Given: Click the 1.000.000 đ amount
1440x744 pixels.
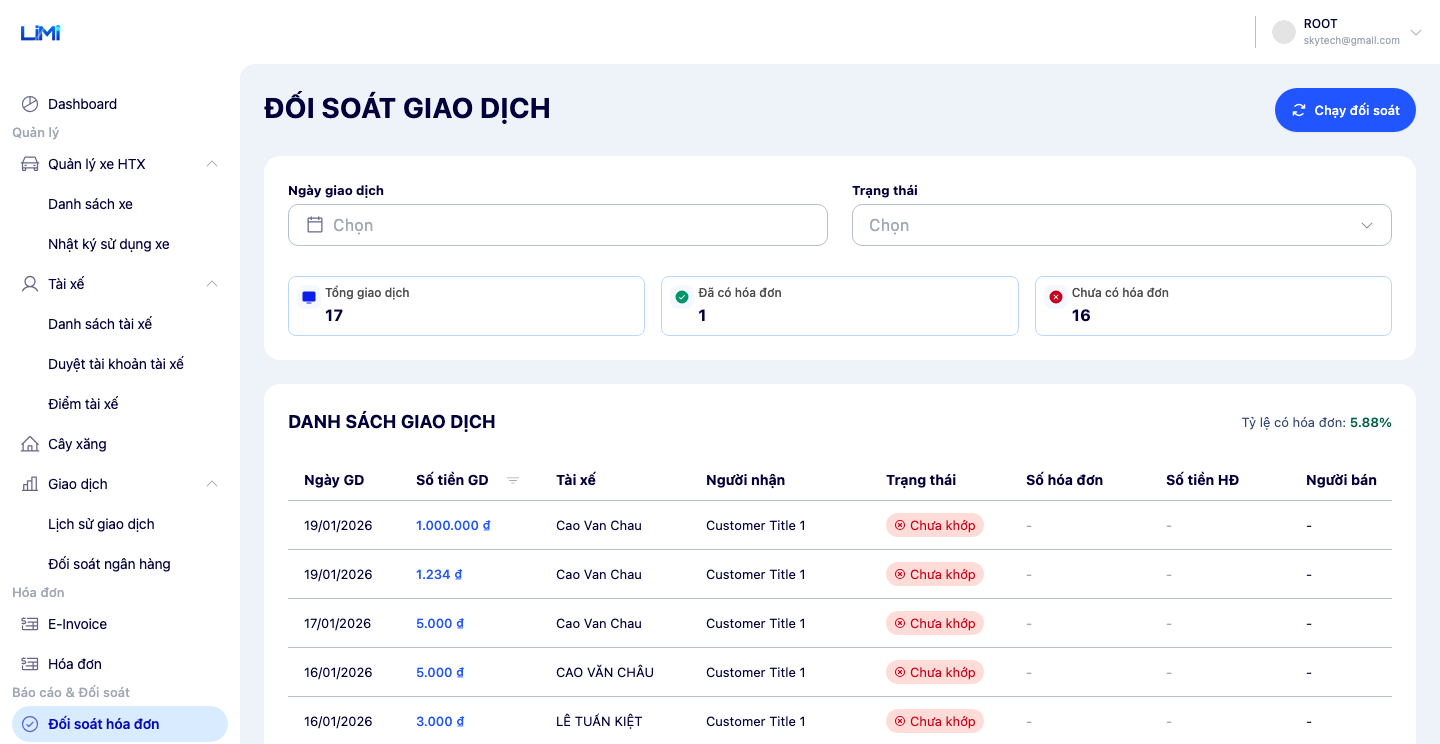Looking at the screenshot, I should coord(453,525).
